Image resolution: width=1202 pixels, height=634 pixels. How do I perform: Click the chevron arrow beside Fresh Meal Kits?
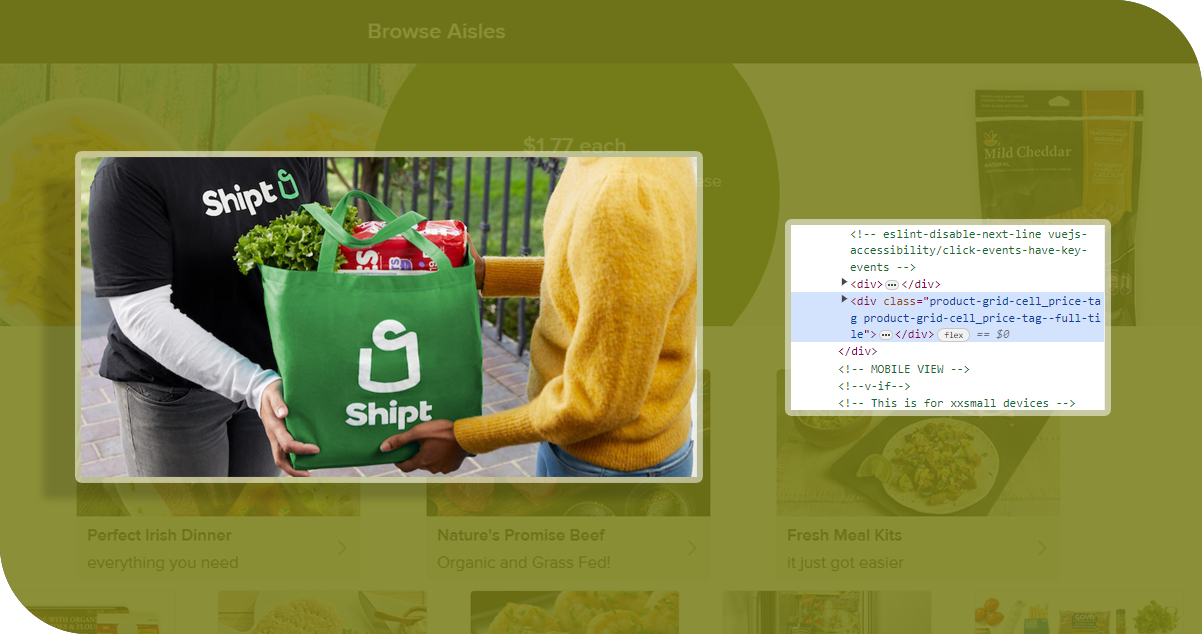[x=1041, y=548]
